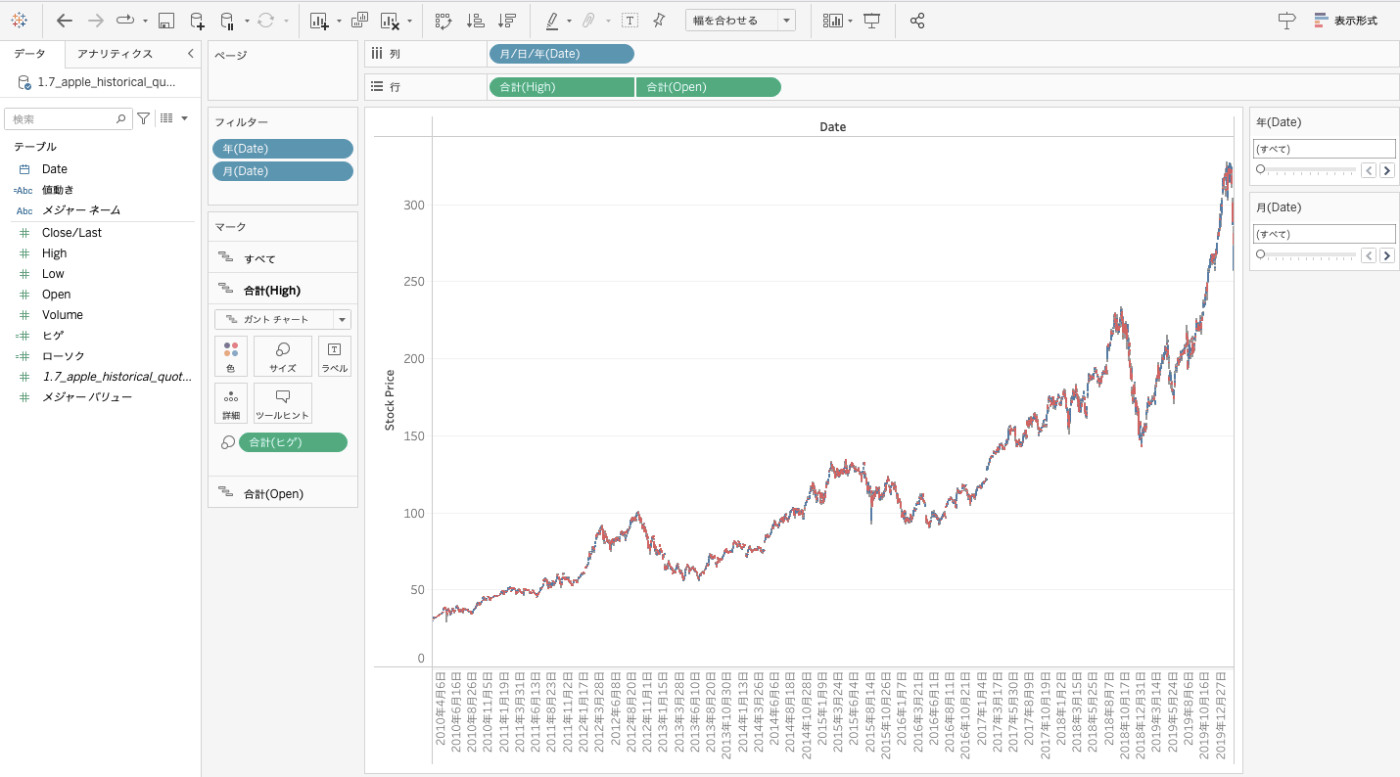Open the Color shelf on the Marks card
The height and width of the screenshot is (777, 1400).
click(230, 356)
